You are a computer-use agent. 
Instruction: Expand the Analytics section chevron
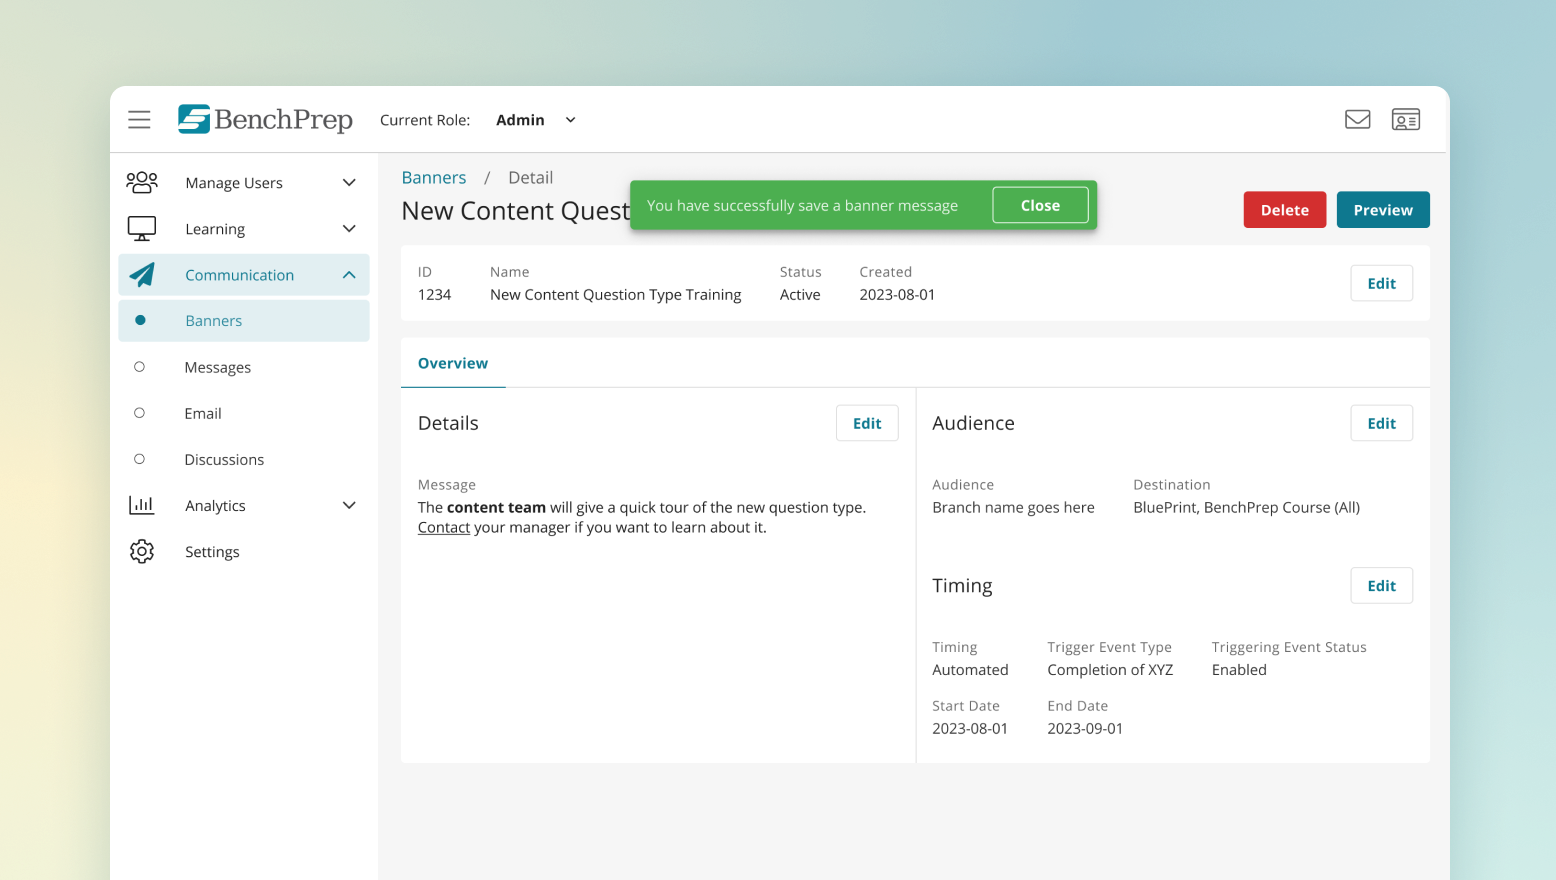pos(349,505)
